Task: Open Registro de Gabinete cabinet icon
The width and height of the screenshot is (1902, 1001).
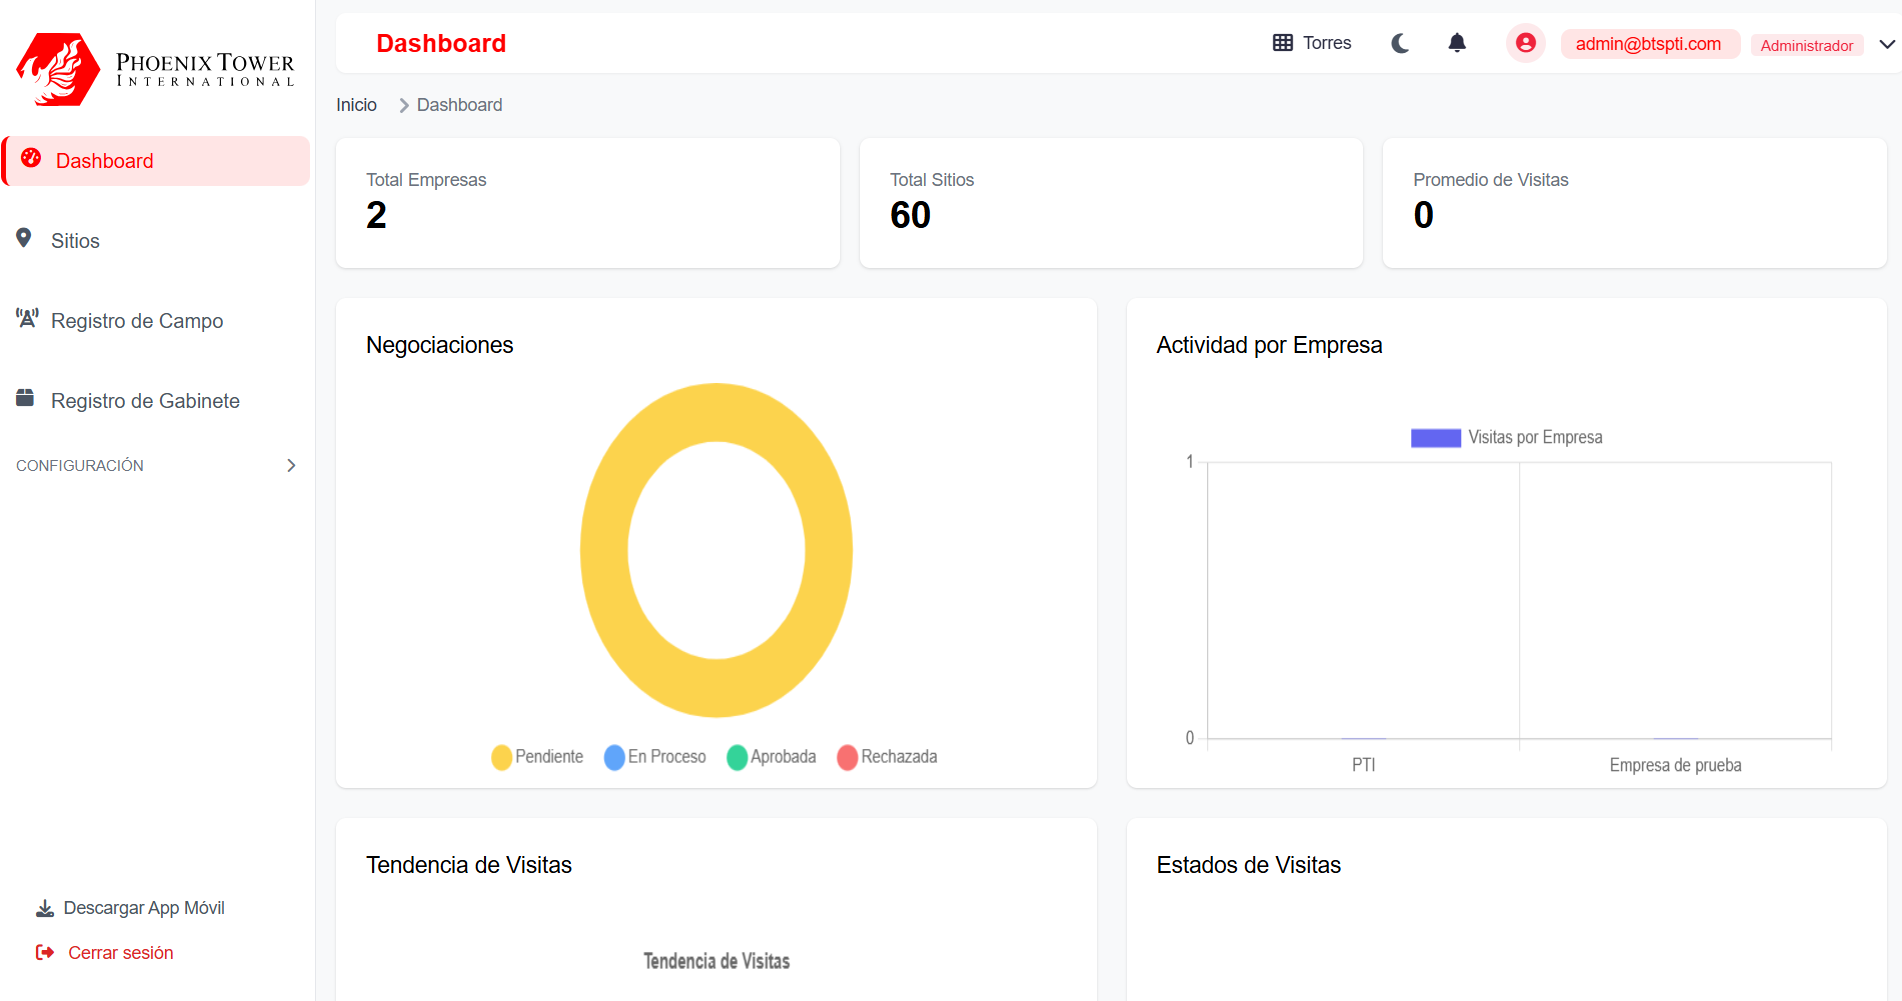Action: point(25,398)
